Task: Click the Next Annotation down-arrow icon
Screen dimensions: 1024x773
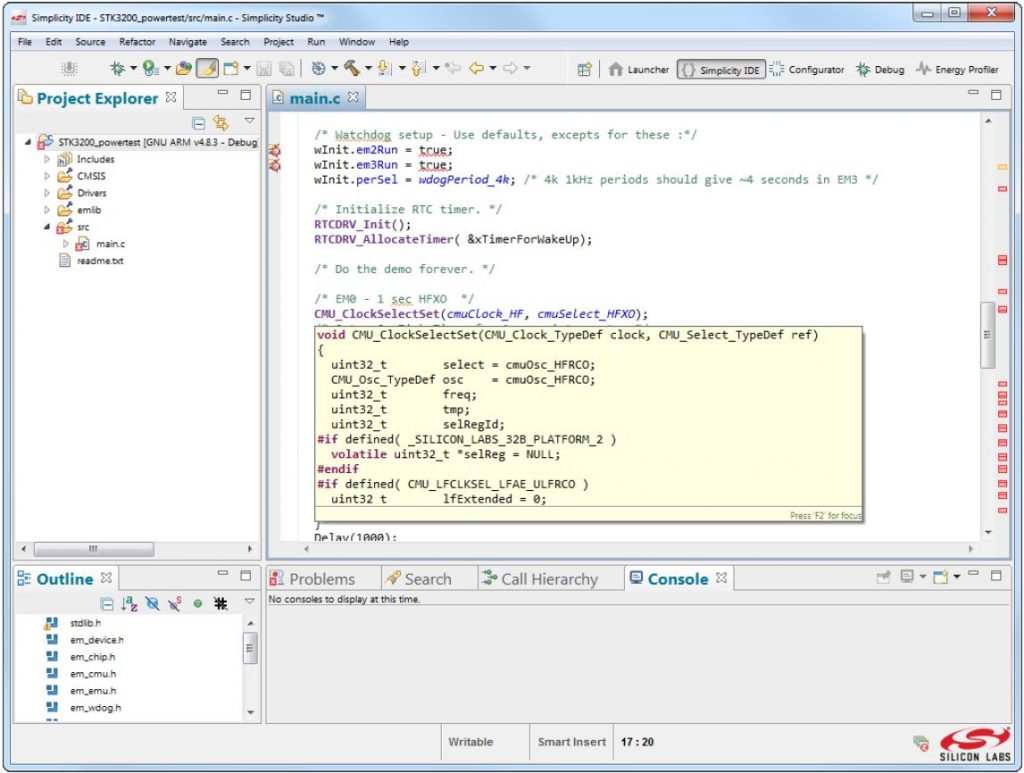Action: click(385, 68)
